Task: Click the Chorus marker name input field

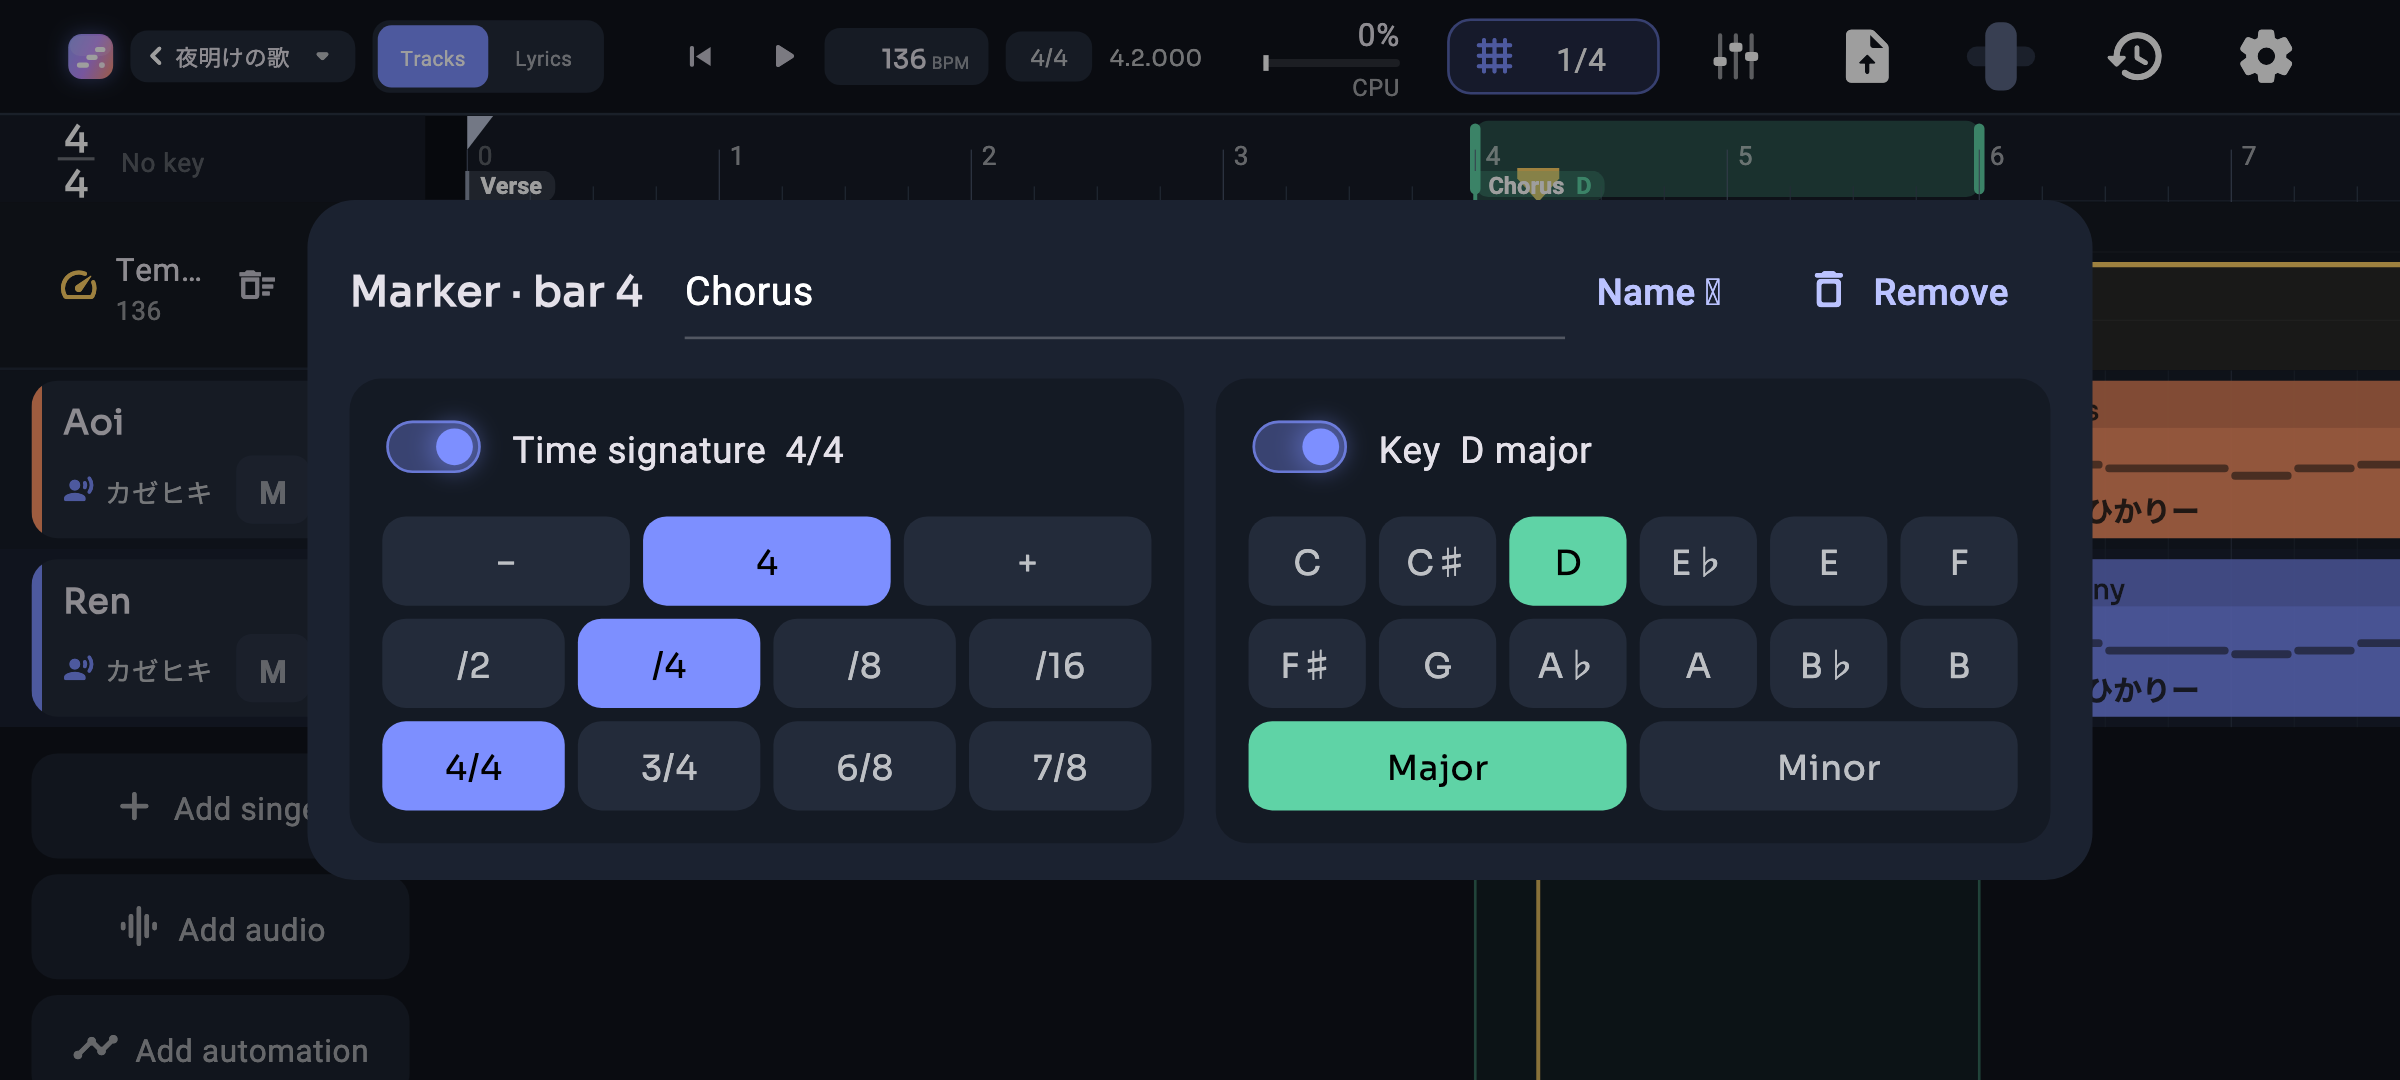Action: click(x=1124, y=293)
